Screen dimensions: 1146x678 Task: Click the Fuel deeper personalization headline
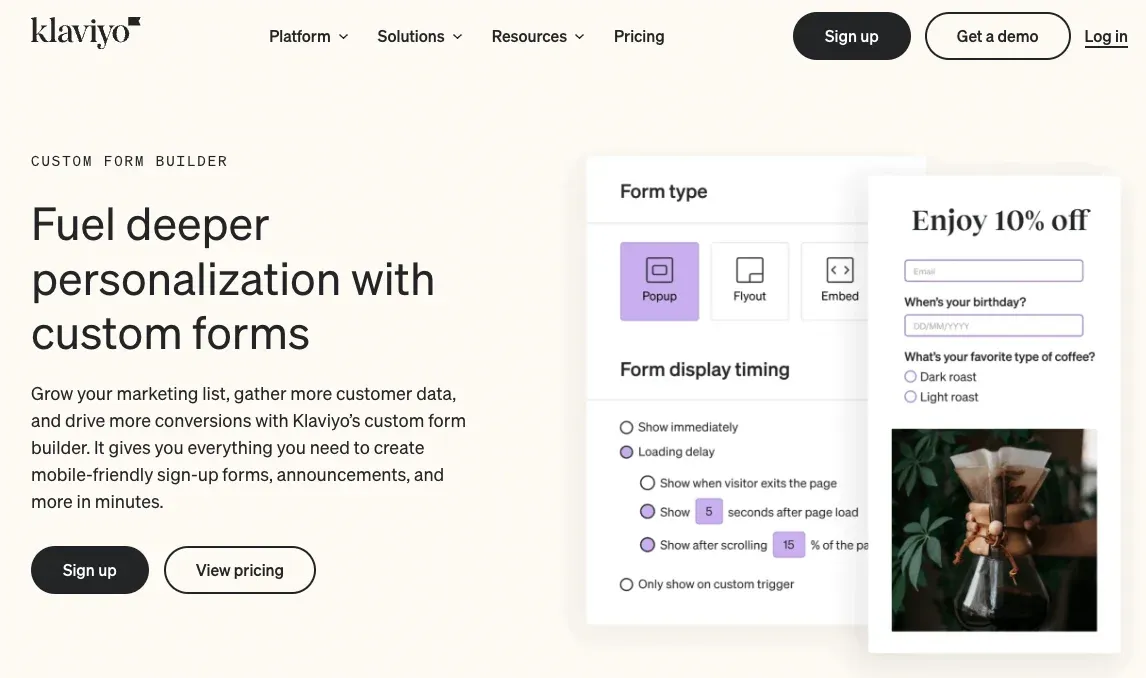pos(233,279)
